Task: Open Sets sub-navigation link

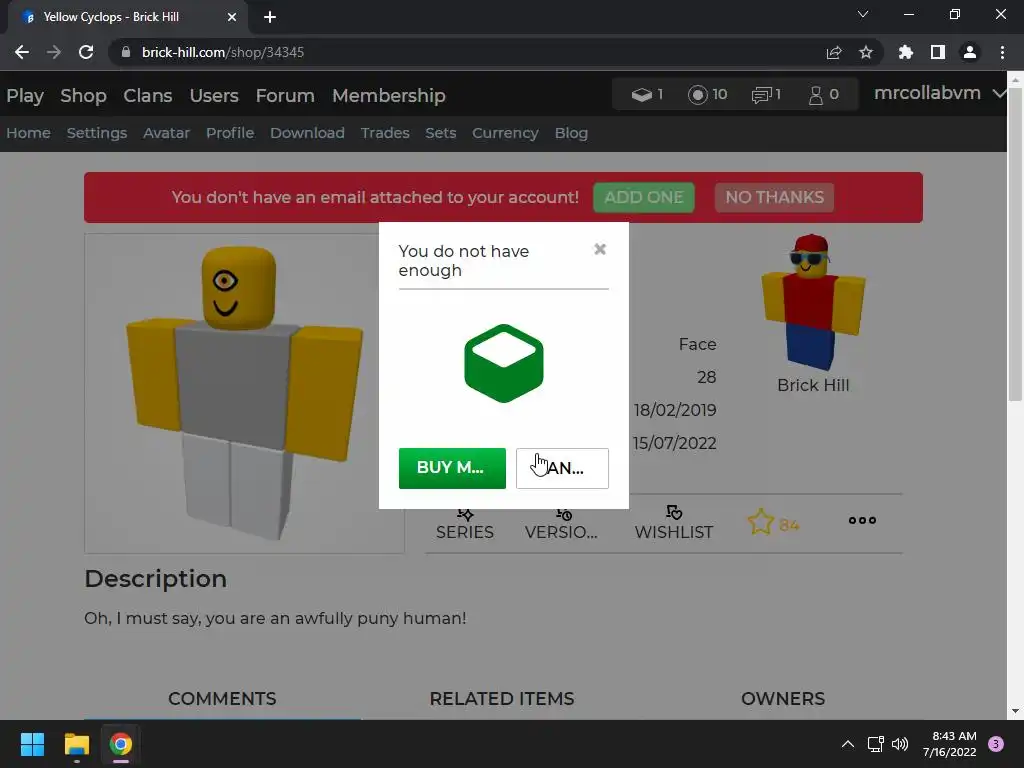Action: [440, 133]
